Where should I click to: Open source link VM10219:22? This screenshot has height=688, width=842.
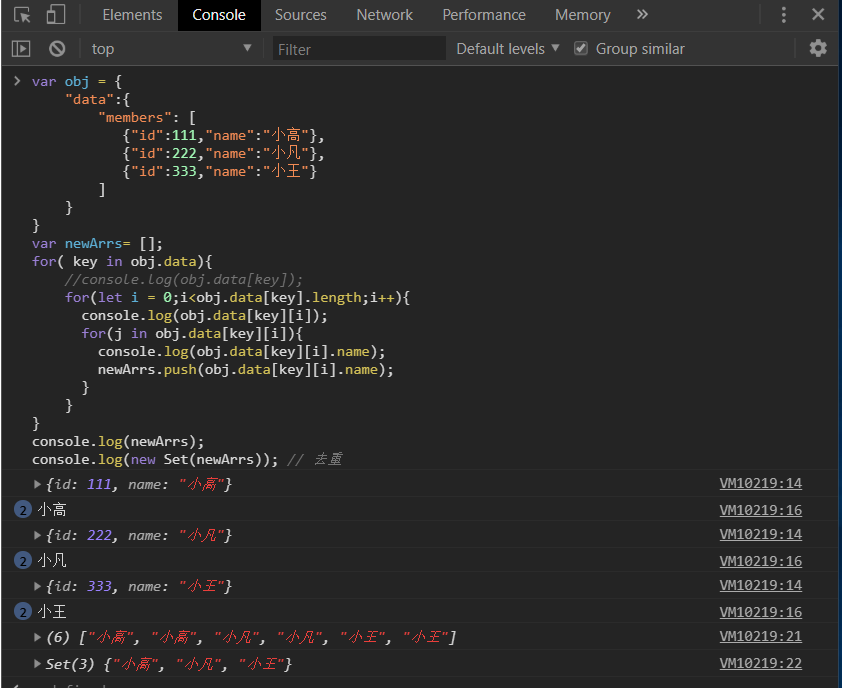pyautogui.click(x=760, y=663)
